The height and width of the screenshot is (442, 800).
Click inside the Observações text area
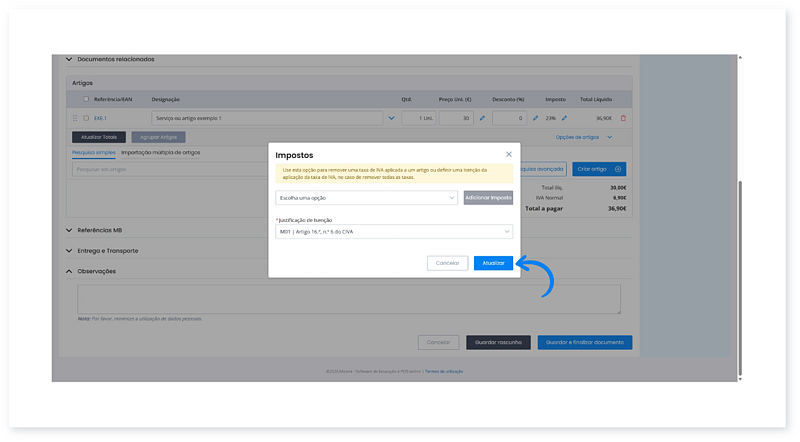pyautogui.click(x=349, y=298)
